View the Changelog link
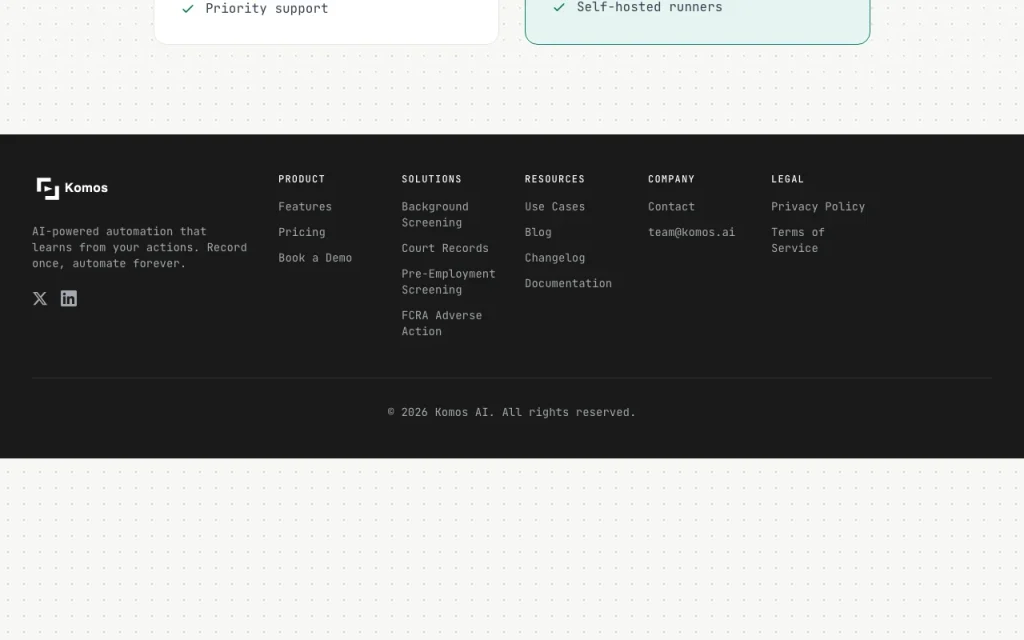 pyautogui.click(x=555, y=257)
